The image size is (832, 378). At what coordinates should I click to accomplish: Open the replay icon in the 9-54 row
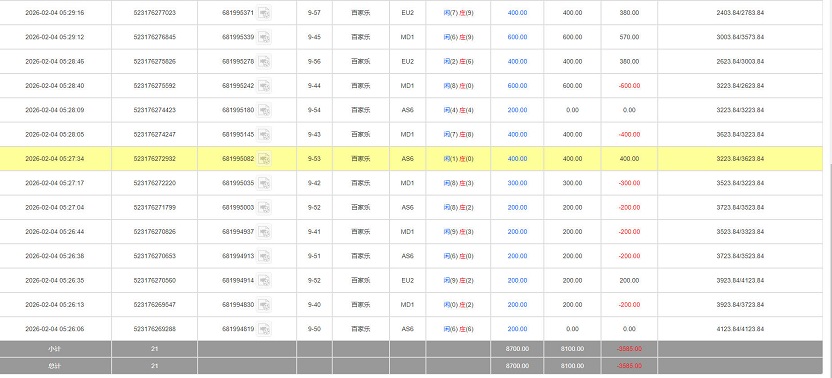pyautogui.click(x=264, y=110)
